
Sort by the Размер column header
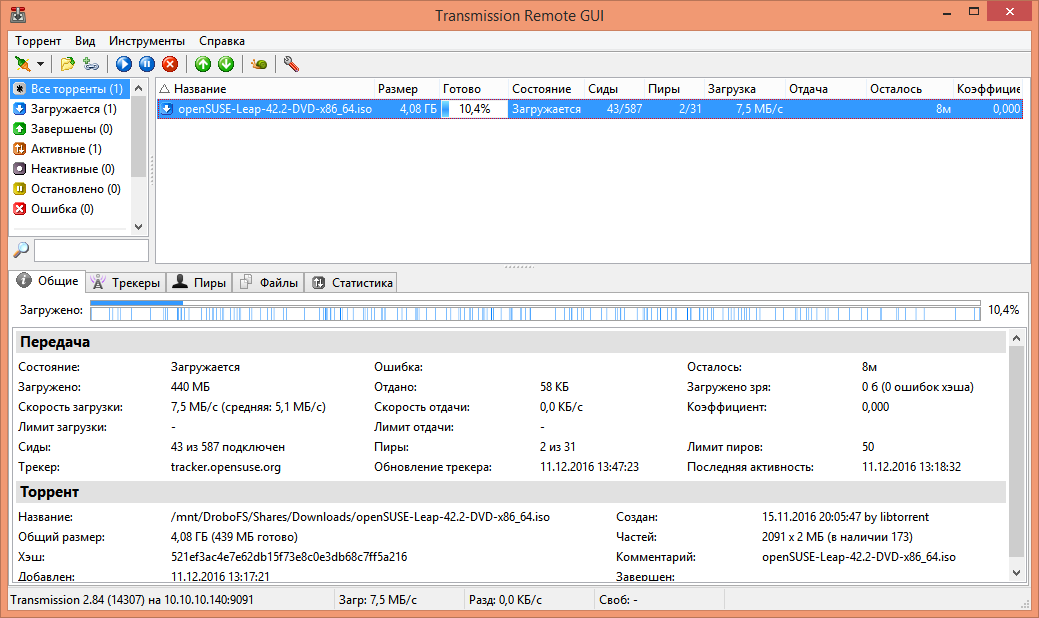(406, 89)
